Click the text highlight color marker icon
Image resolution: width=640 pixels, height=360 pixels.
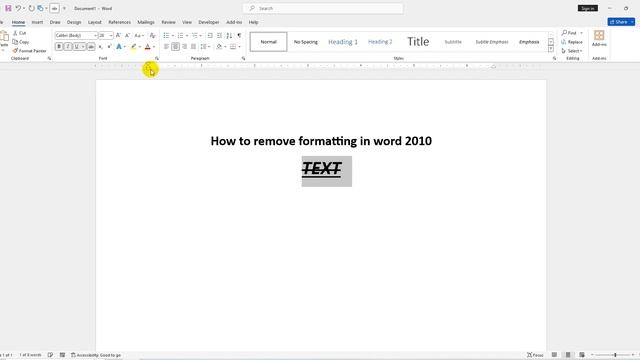point(133,47)
